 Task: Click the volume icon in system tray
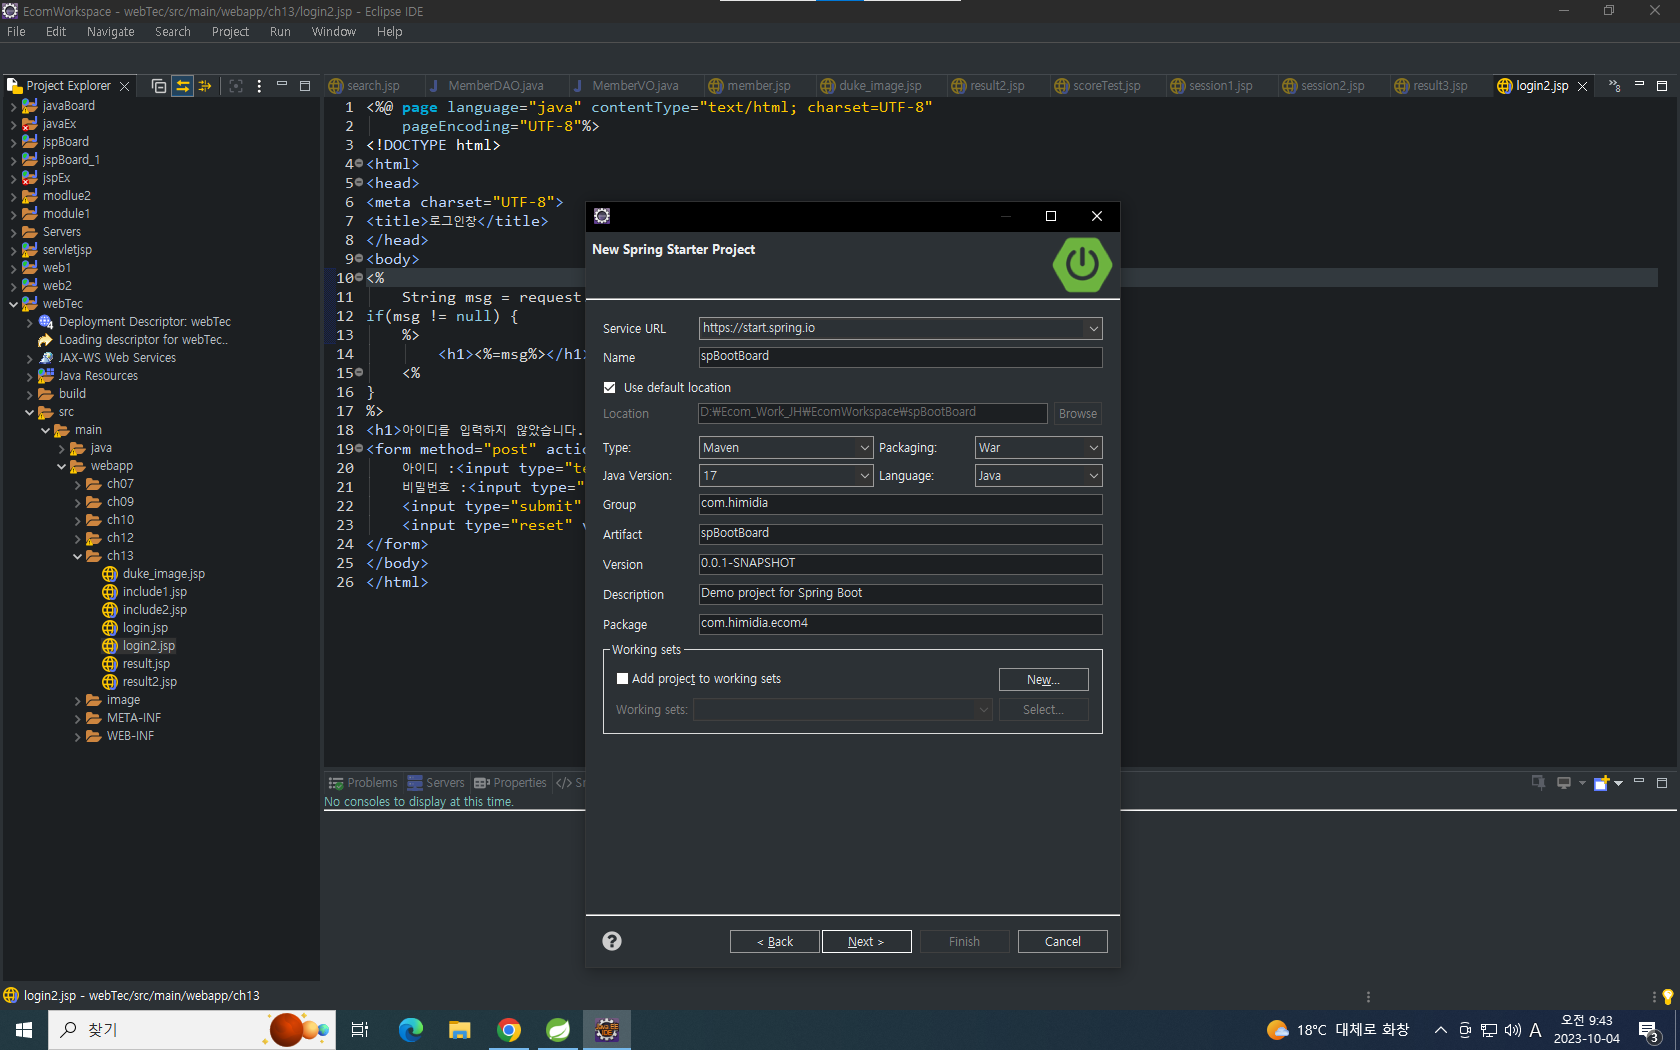coord(1512,1030)
